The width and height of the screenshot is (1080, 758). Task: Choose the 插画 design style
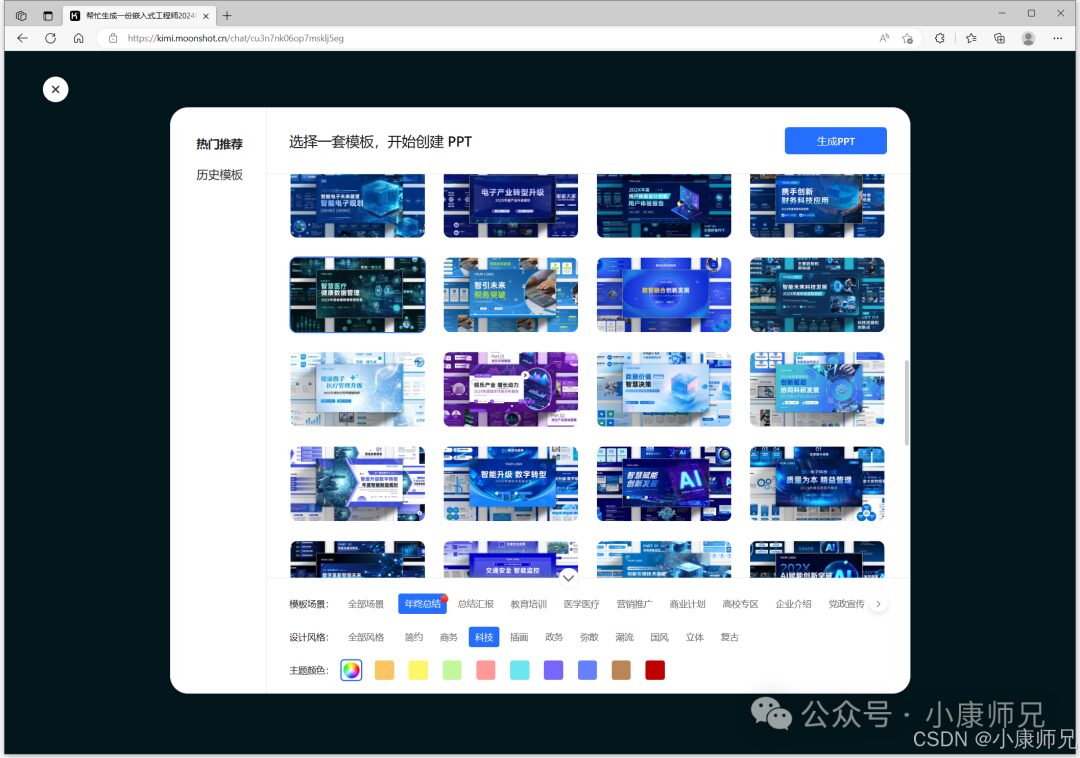point(519,637)
